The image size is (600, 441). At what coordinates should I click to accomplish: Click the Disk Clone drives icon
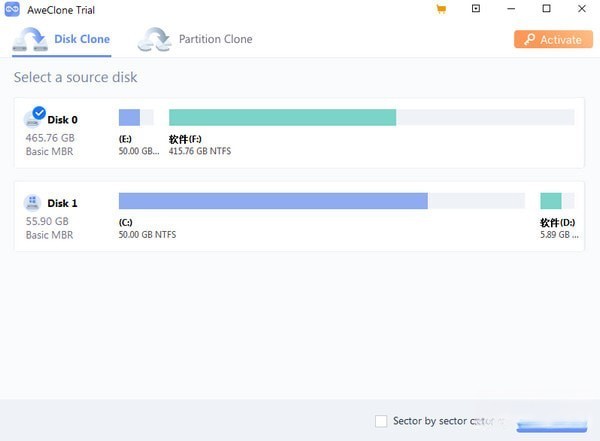(x=30, y=39)
